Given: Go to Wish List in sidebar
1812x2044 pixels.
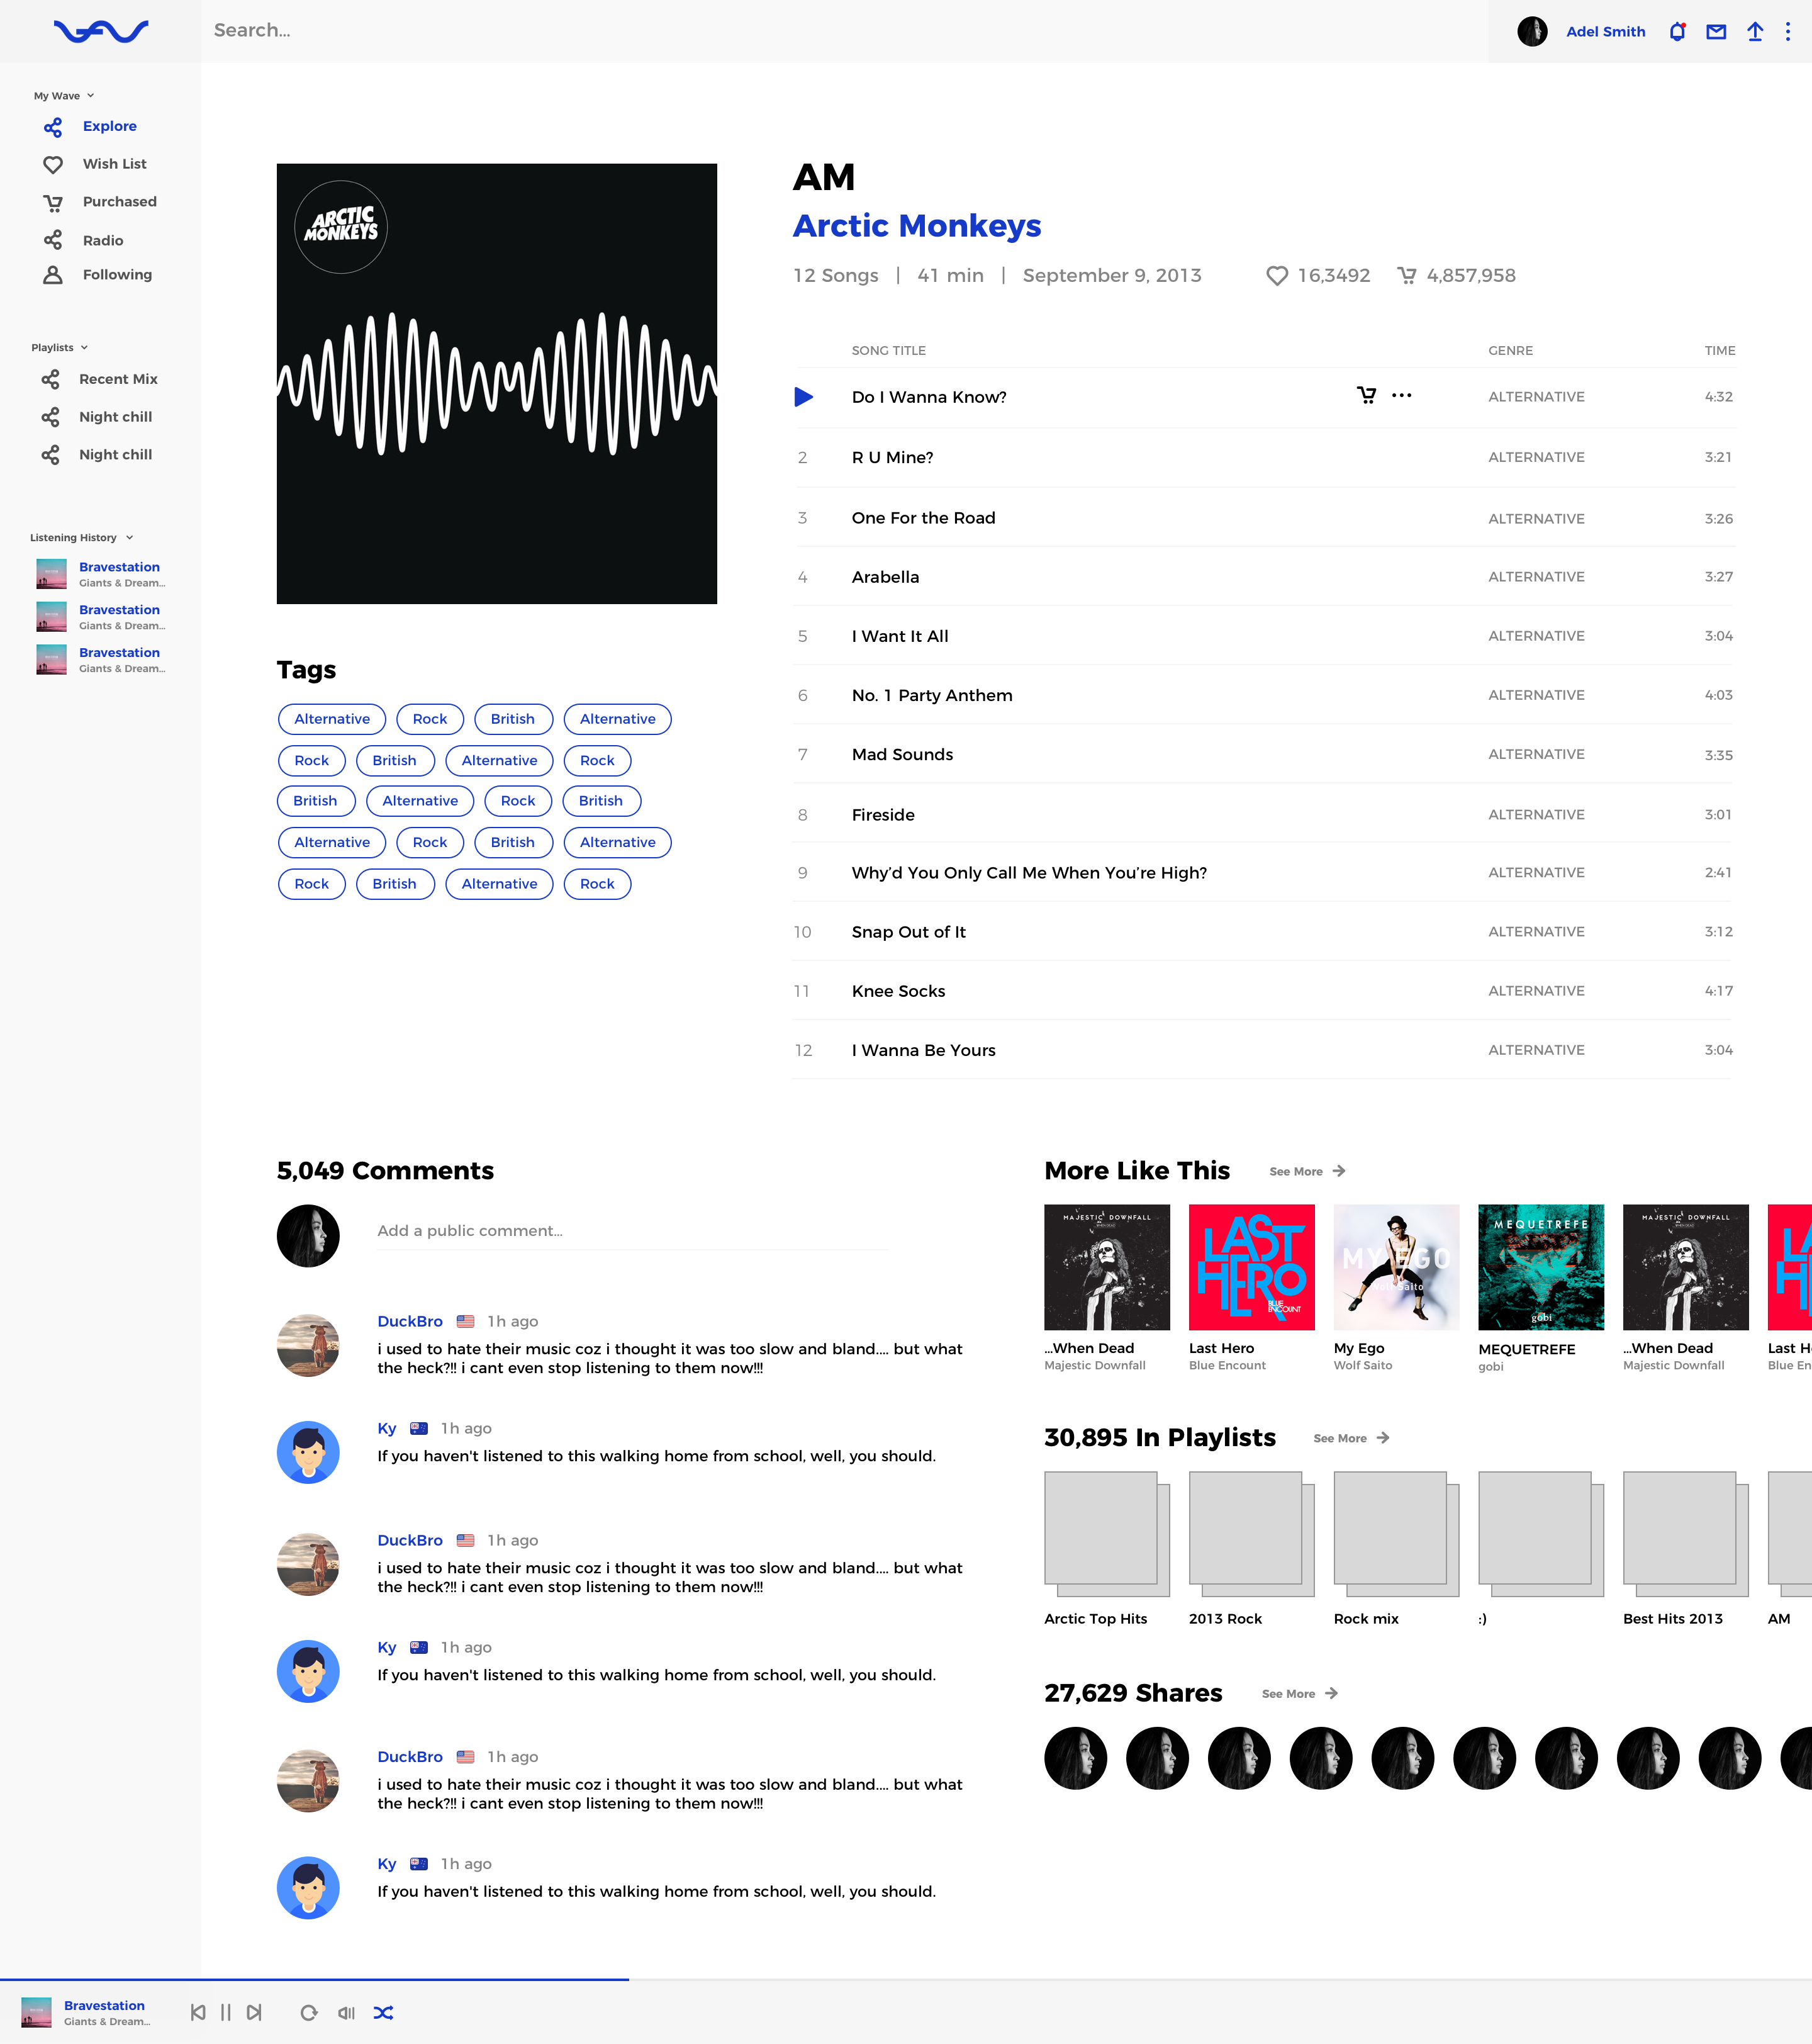Looking at the screenshot, I should (114, 164).
